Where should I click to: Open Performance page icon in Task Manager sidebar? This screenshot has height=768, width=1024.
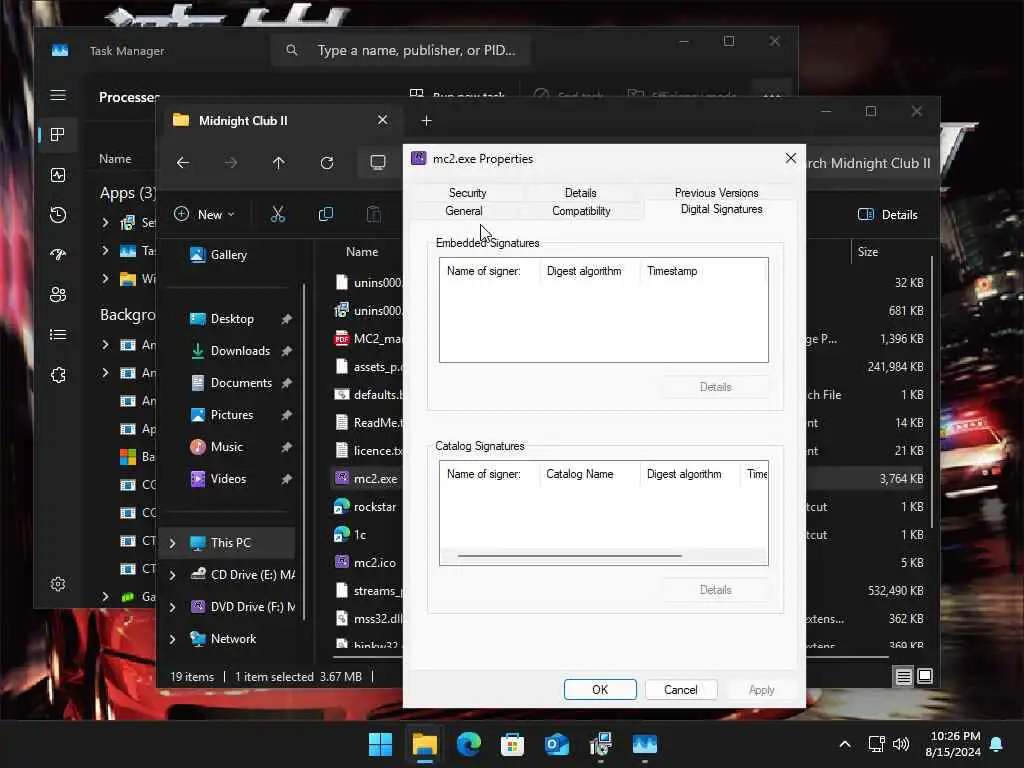coord(58,175)
